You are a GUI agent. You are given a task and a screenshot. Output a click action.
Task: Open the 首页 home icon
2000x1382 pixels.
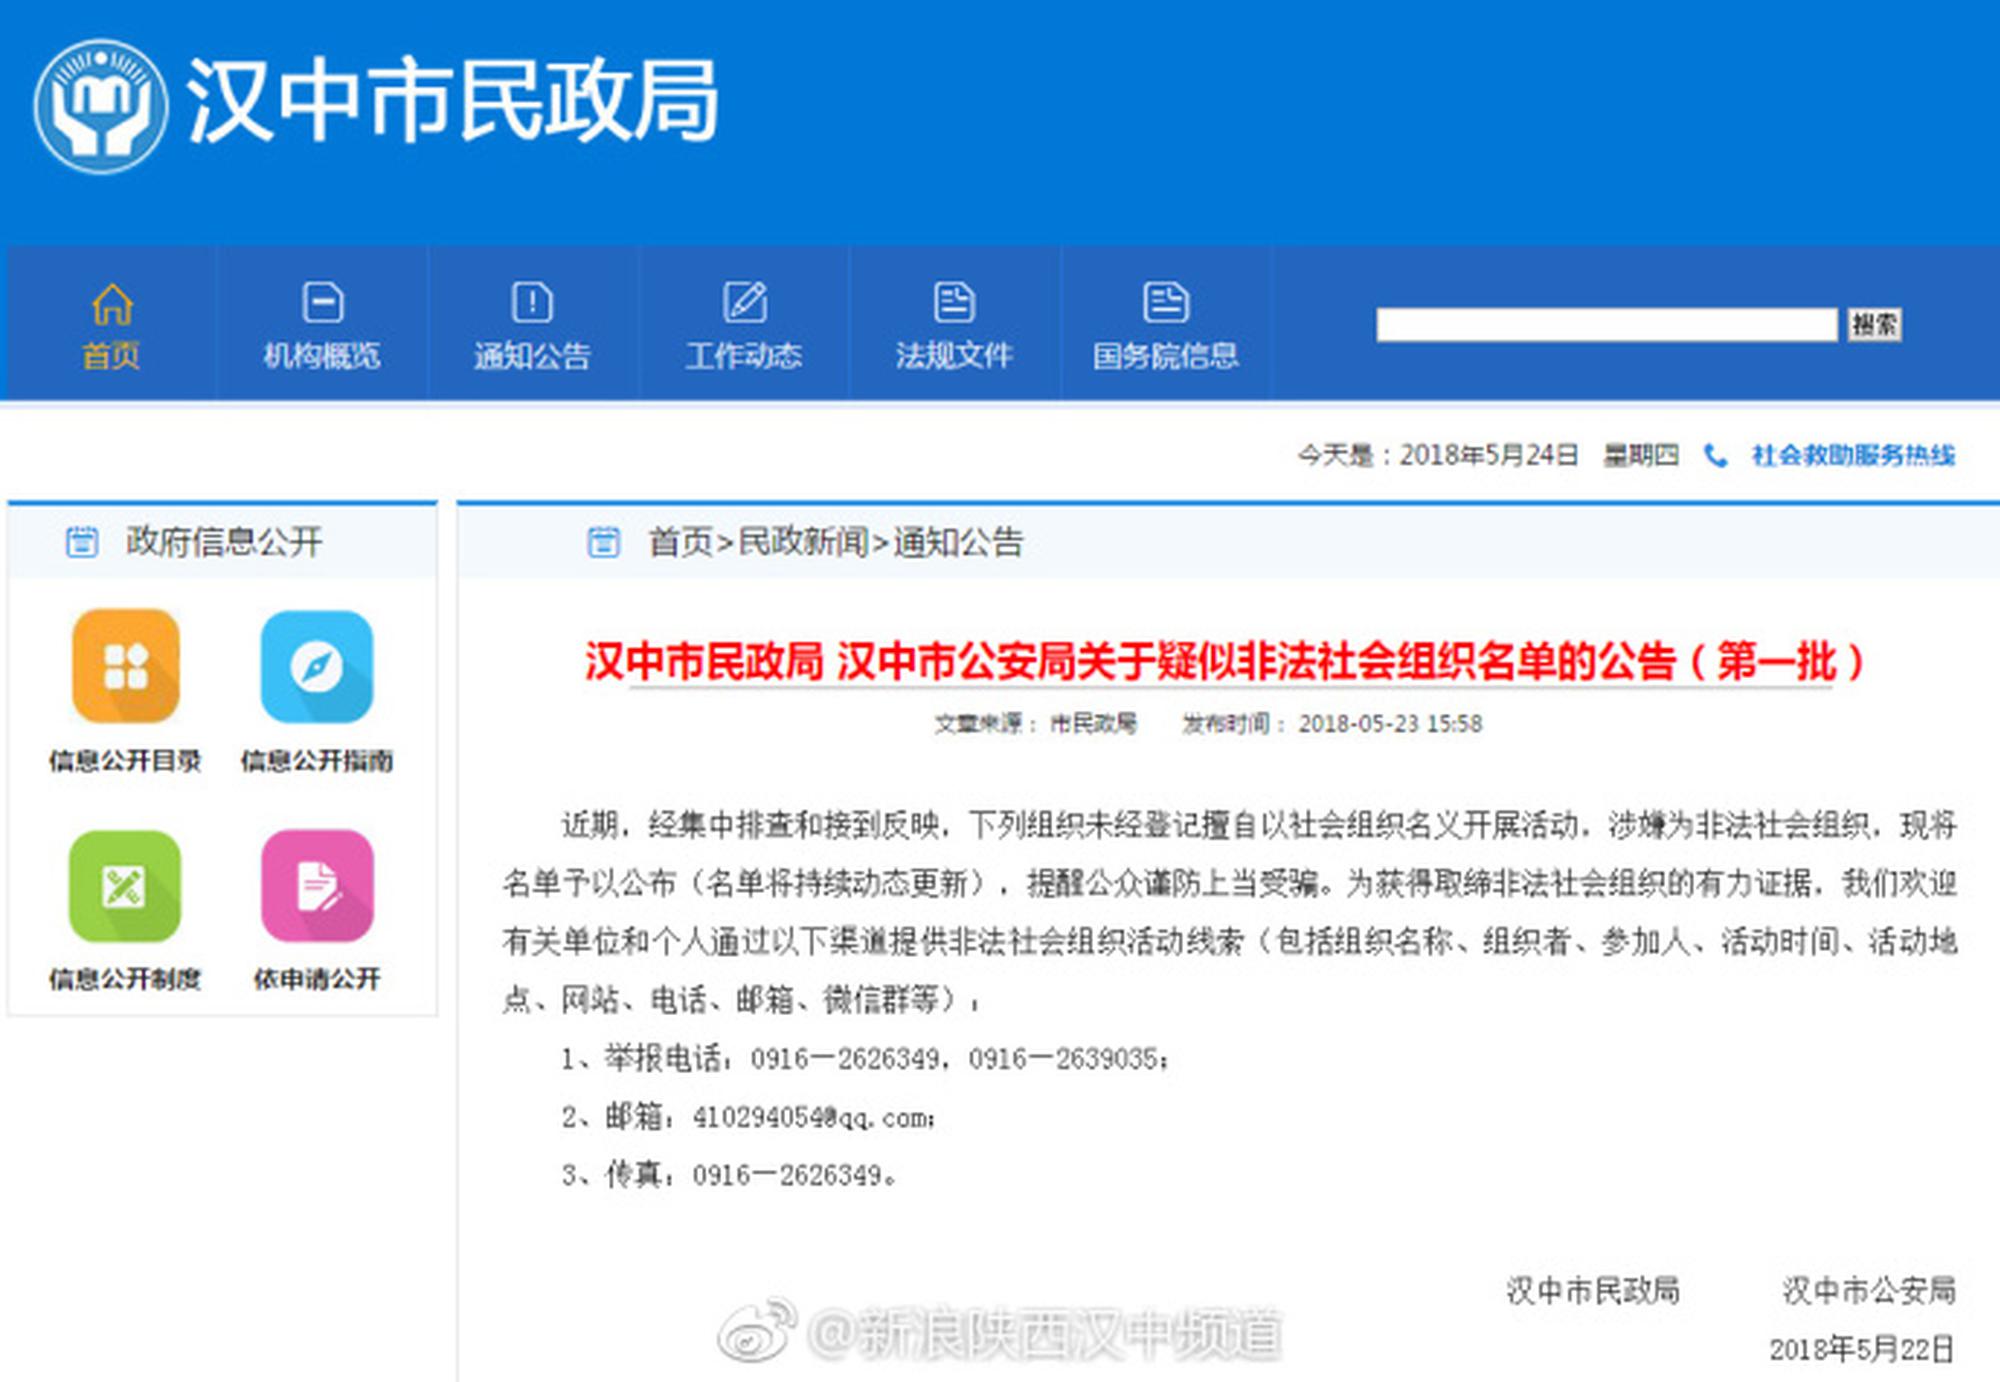[111, 305]
